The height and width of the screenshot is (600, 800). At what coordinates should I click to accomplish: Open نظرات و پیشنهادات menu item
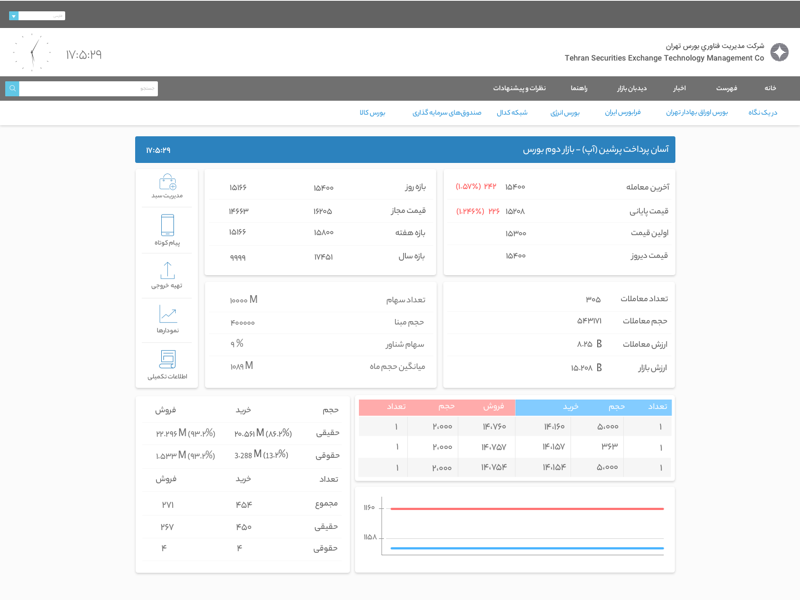(x=519, y=89)
